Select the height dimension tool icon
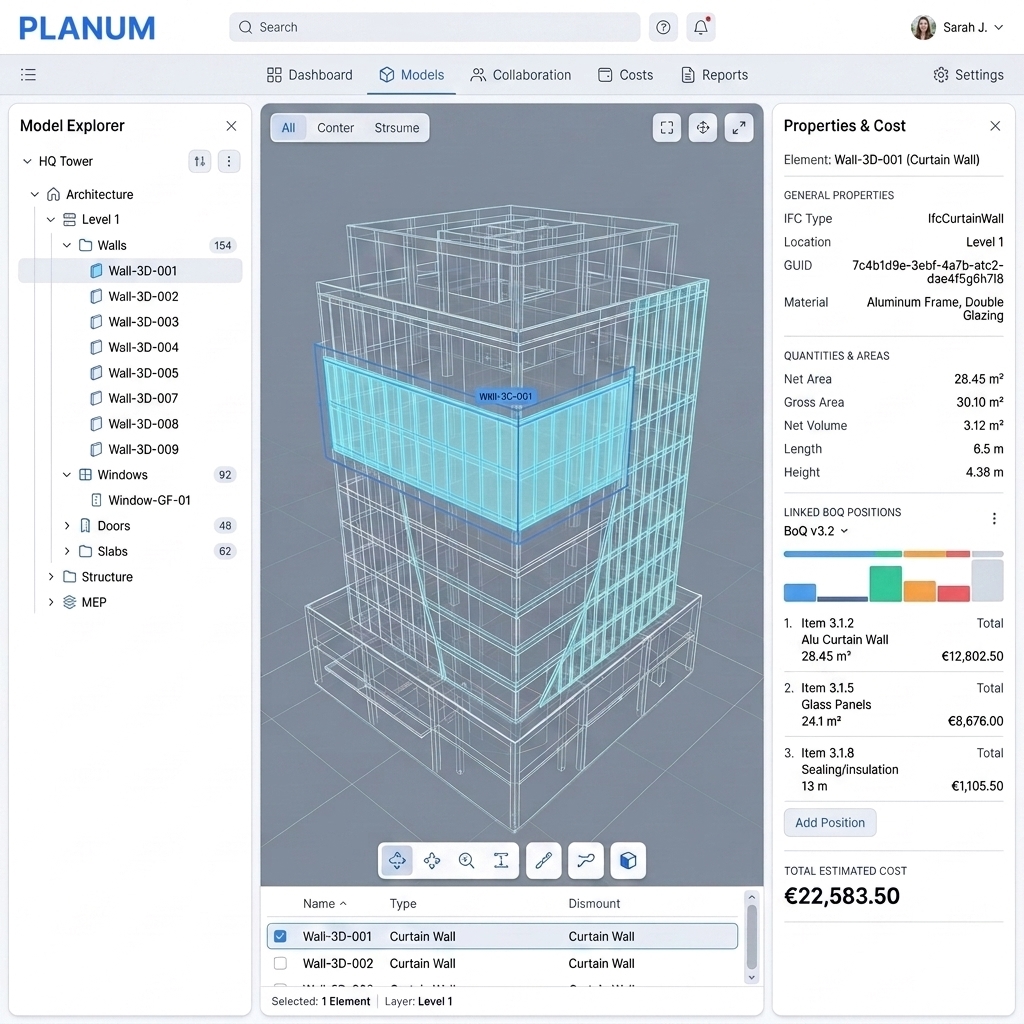The width and height of the screenshot is (1024, 1024). coord(501,861)
